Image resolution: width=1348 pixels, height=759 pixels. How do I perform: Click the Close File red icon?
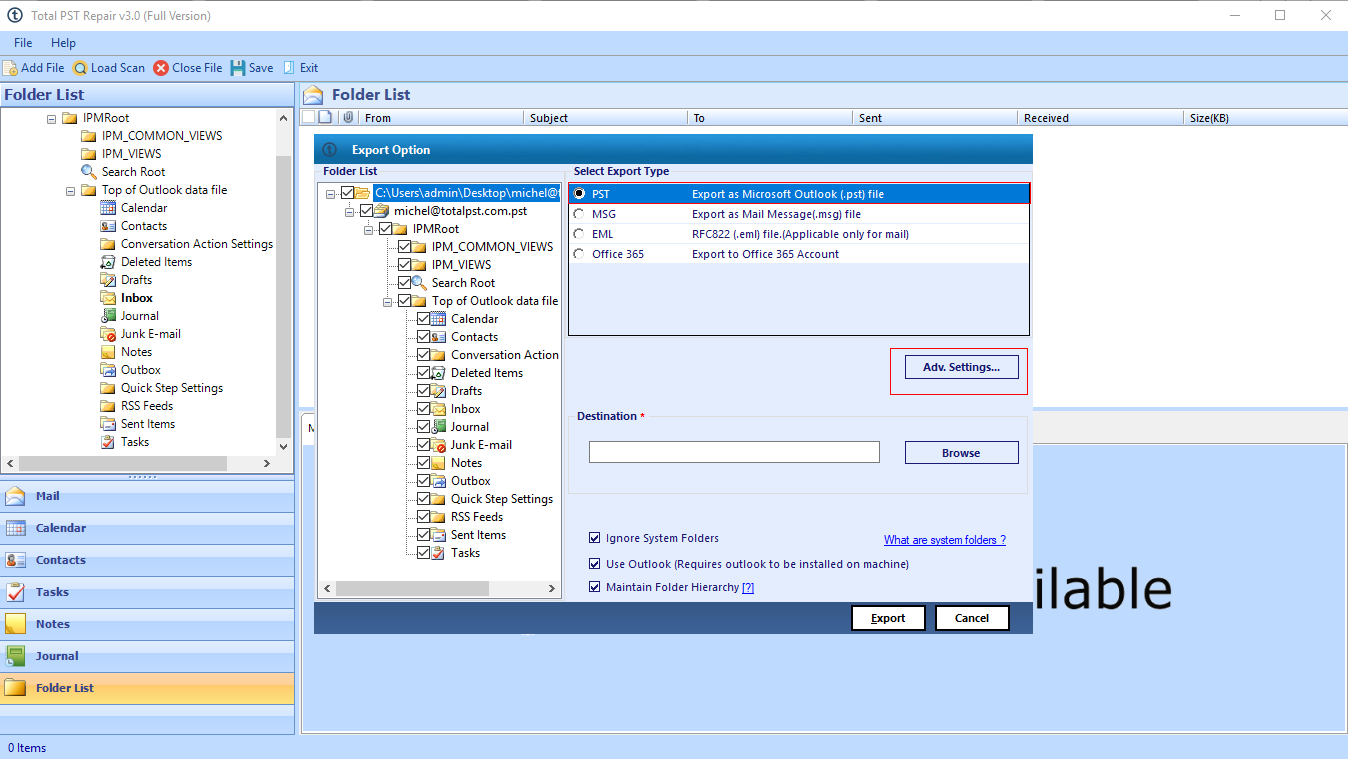161,68
